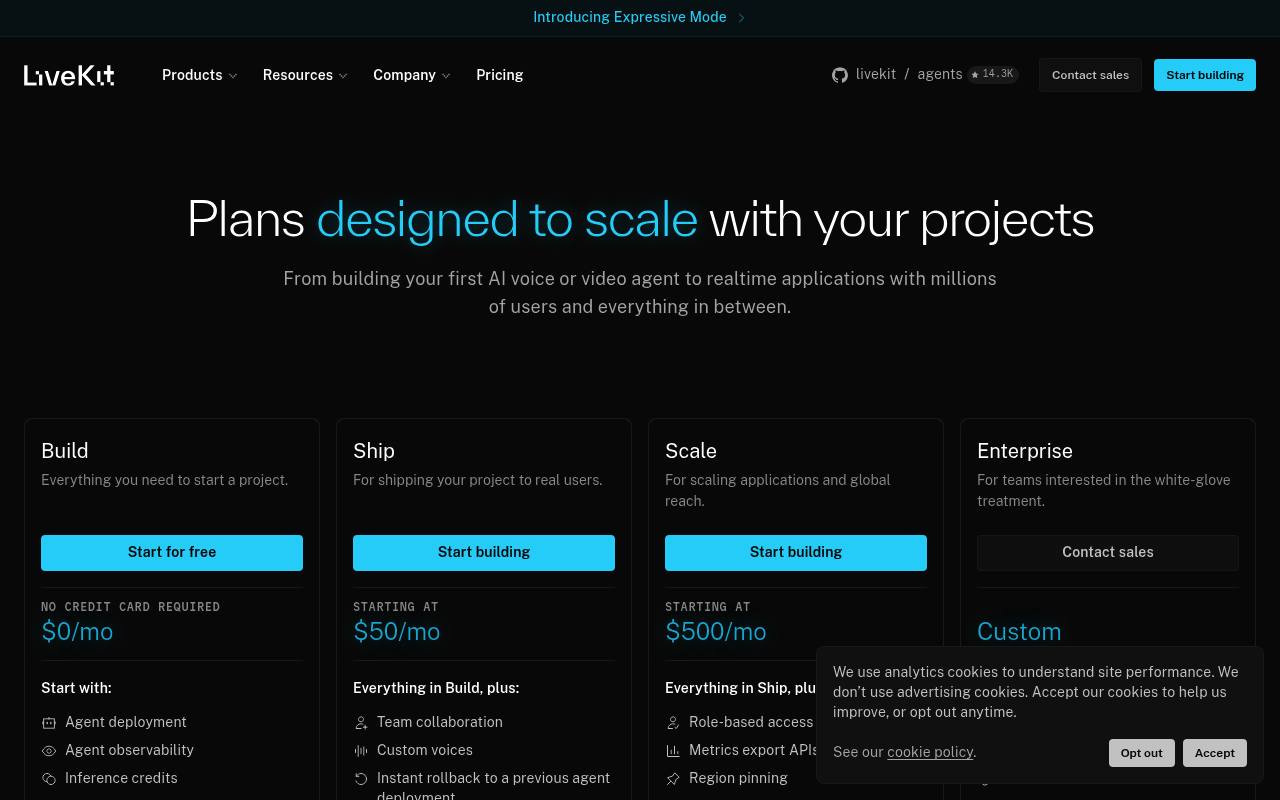
Task: Click the Ship plan title
Action: pos(374,451)
